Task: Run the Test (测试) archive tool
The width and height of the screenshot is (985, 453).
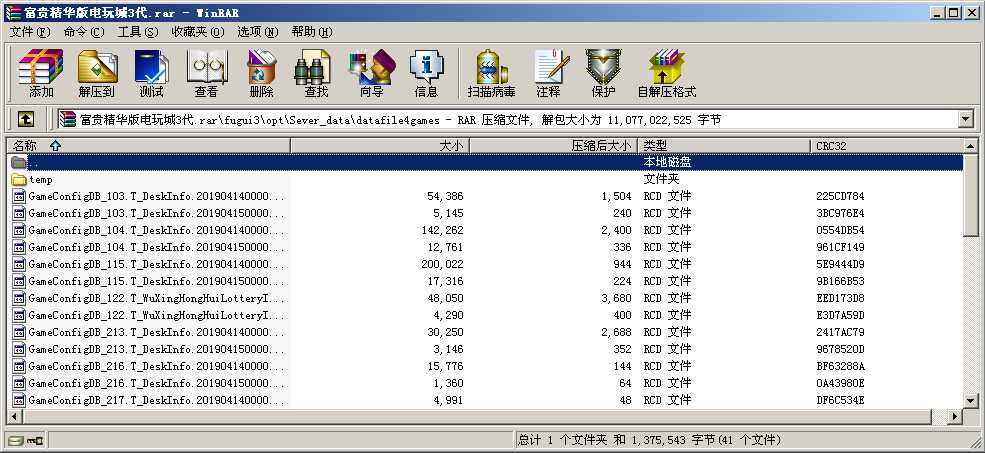Action: pos(151,73)
